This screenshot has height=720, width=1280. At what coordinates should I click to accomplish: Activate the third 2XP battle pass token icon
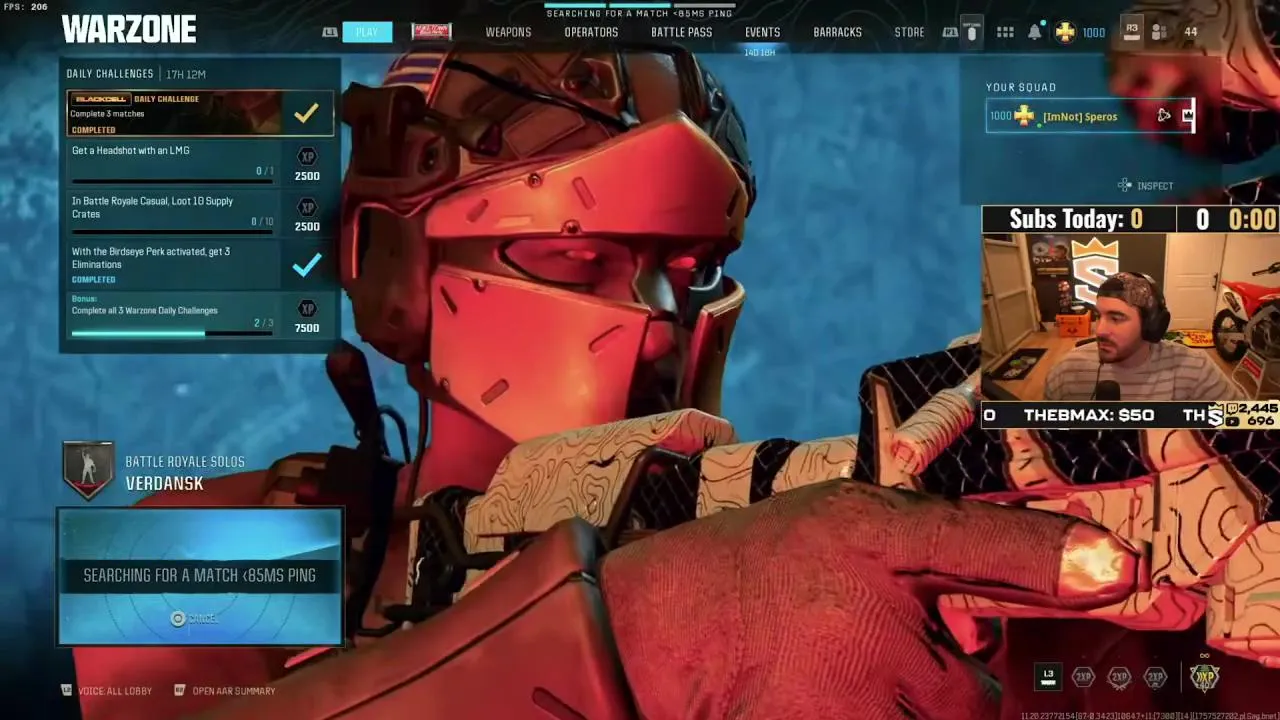(x=1155, y=677)
